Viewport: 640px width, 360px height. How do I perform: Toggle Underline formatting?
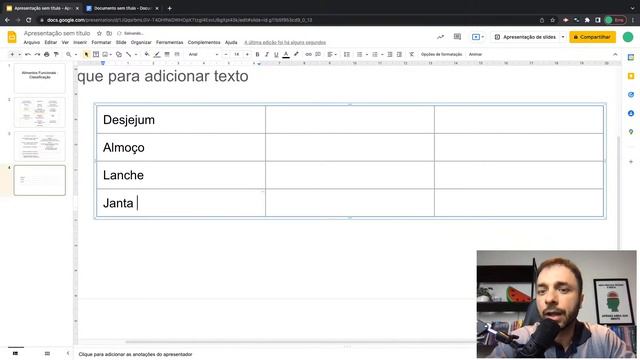pos(276,54)
